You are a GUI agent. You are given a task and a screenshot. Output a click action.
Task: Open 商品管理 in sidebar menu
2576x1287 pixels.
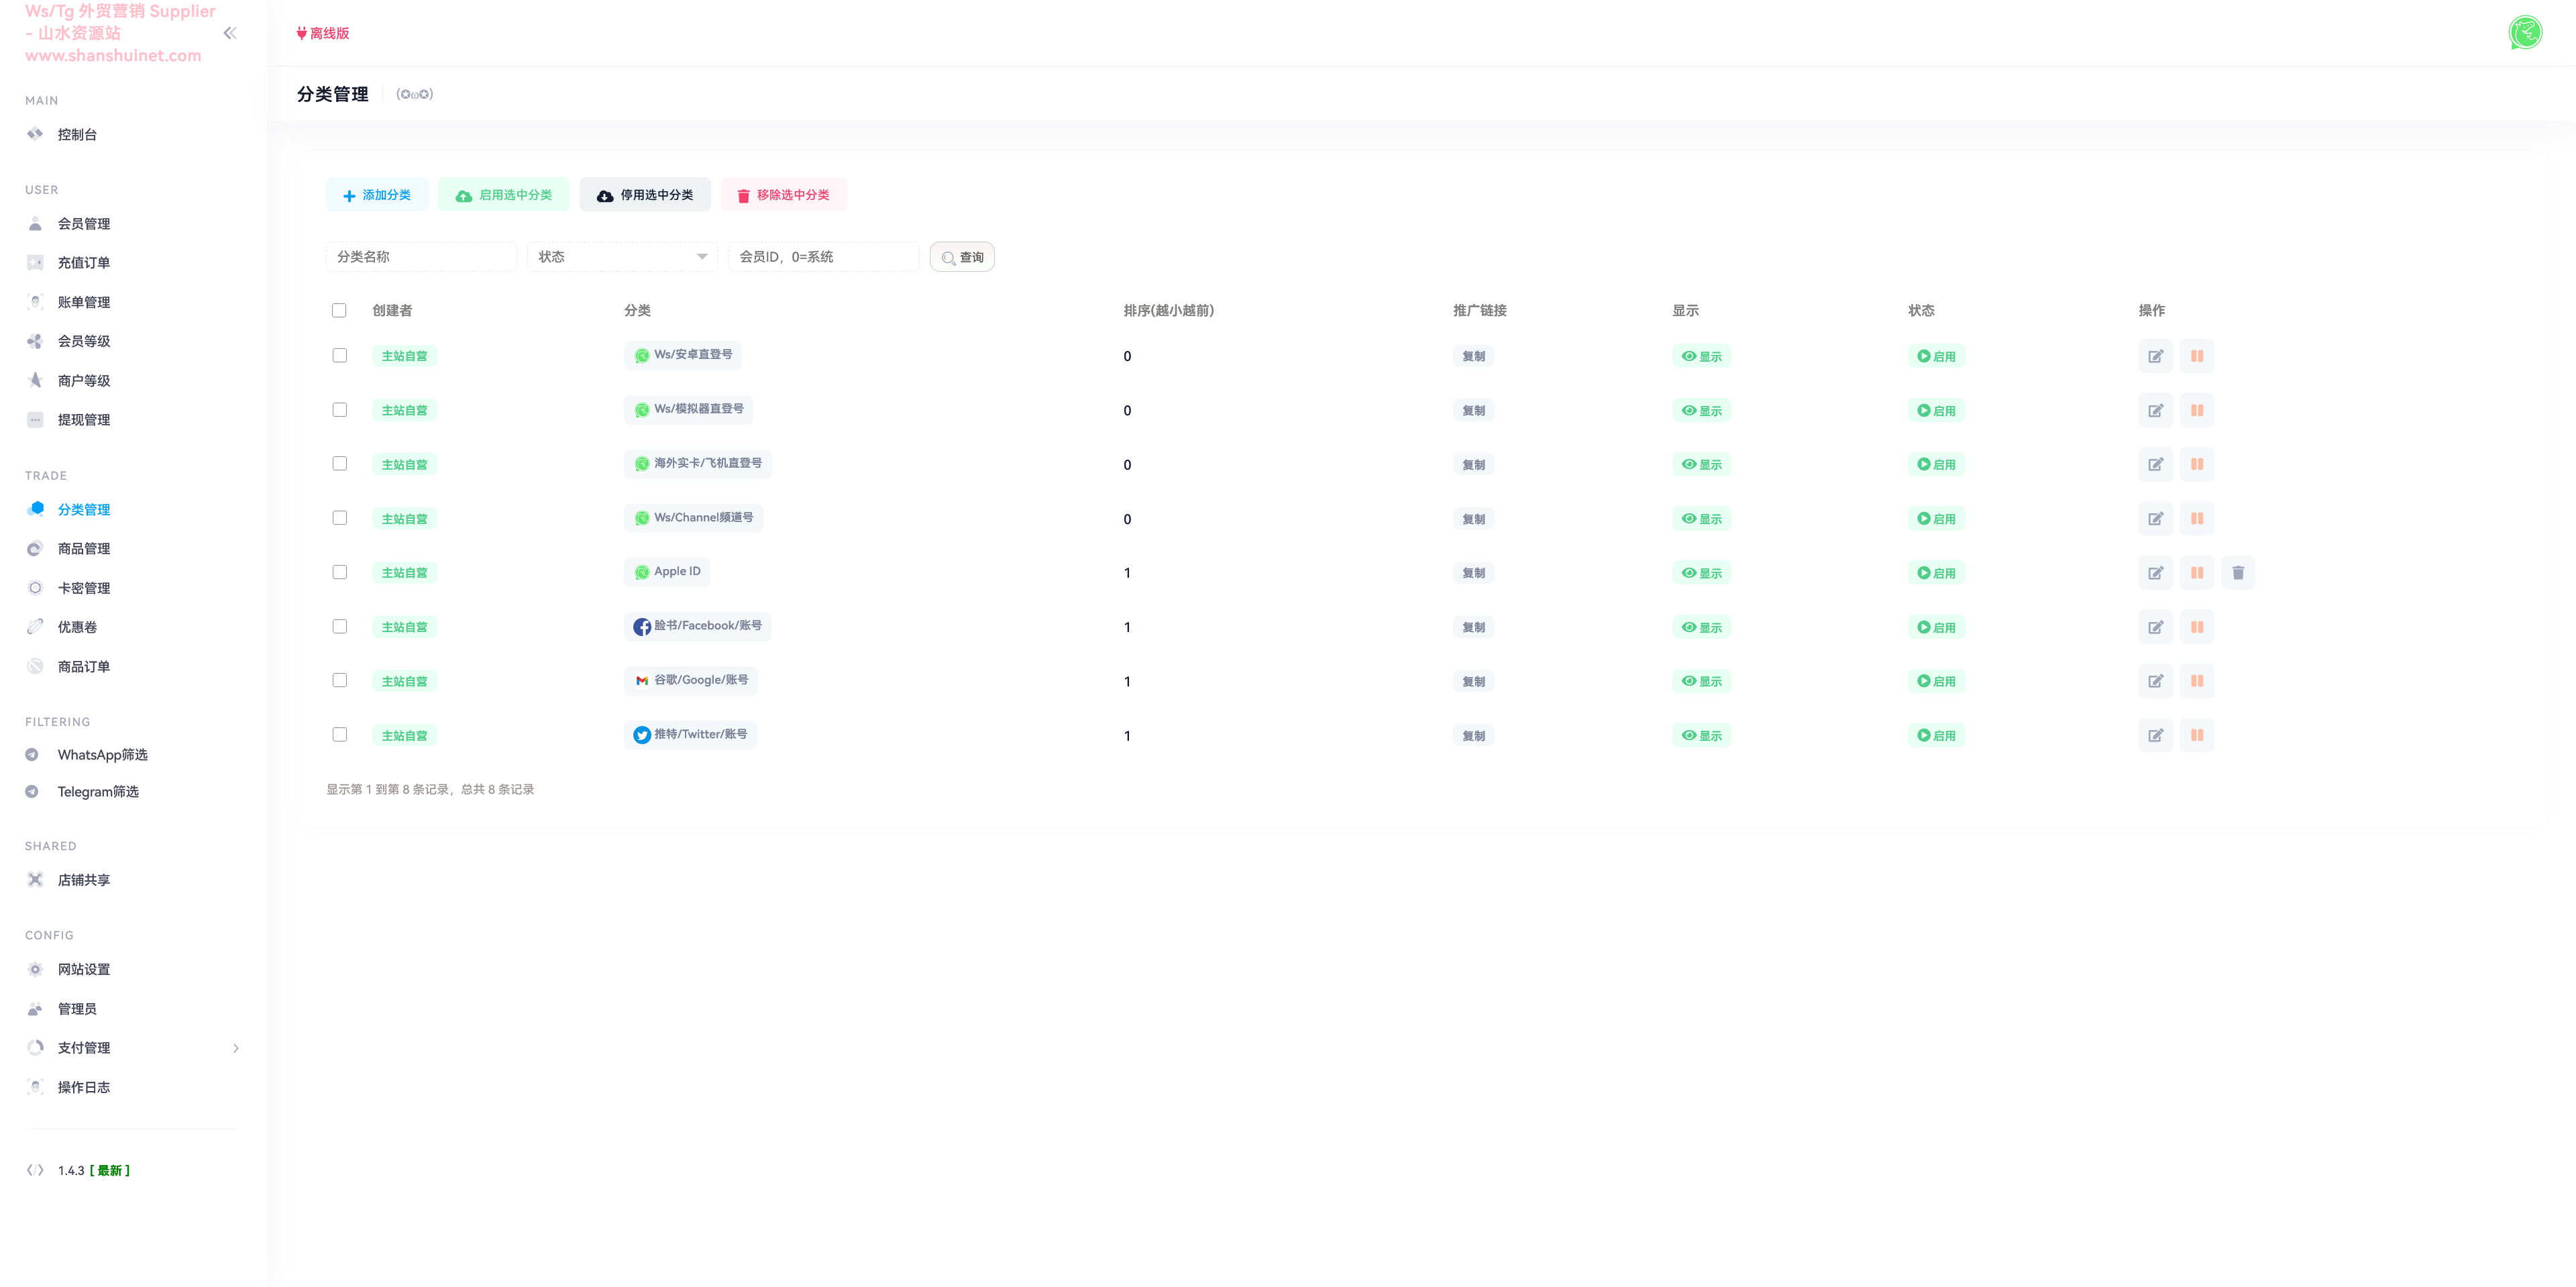point(84,548)
